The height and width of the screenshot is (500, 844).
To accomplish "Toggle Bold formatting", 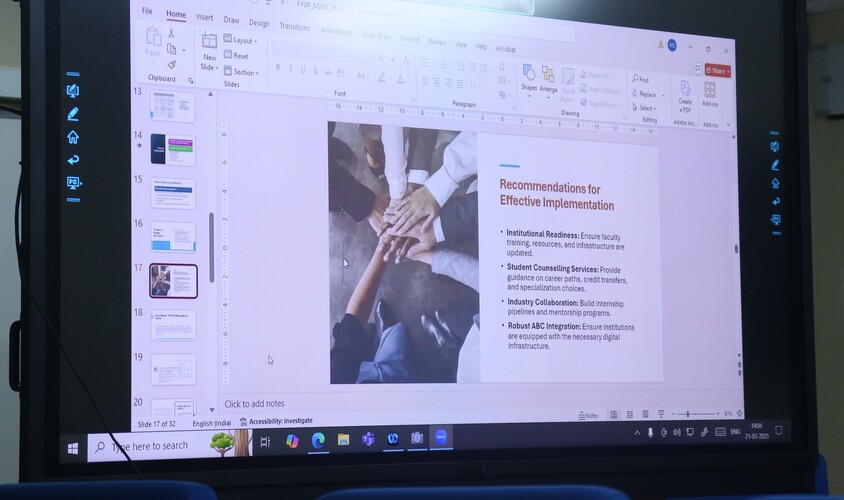I will tap(278, 68).
